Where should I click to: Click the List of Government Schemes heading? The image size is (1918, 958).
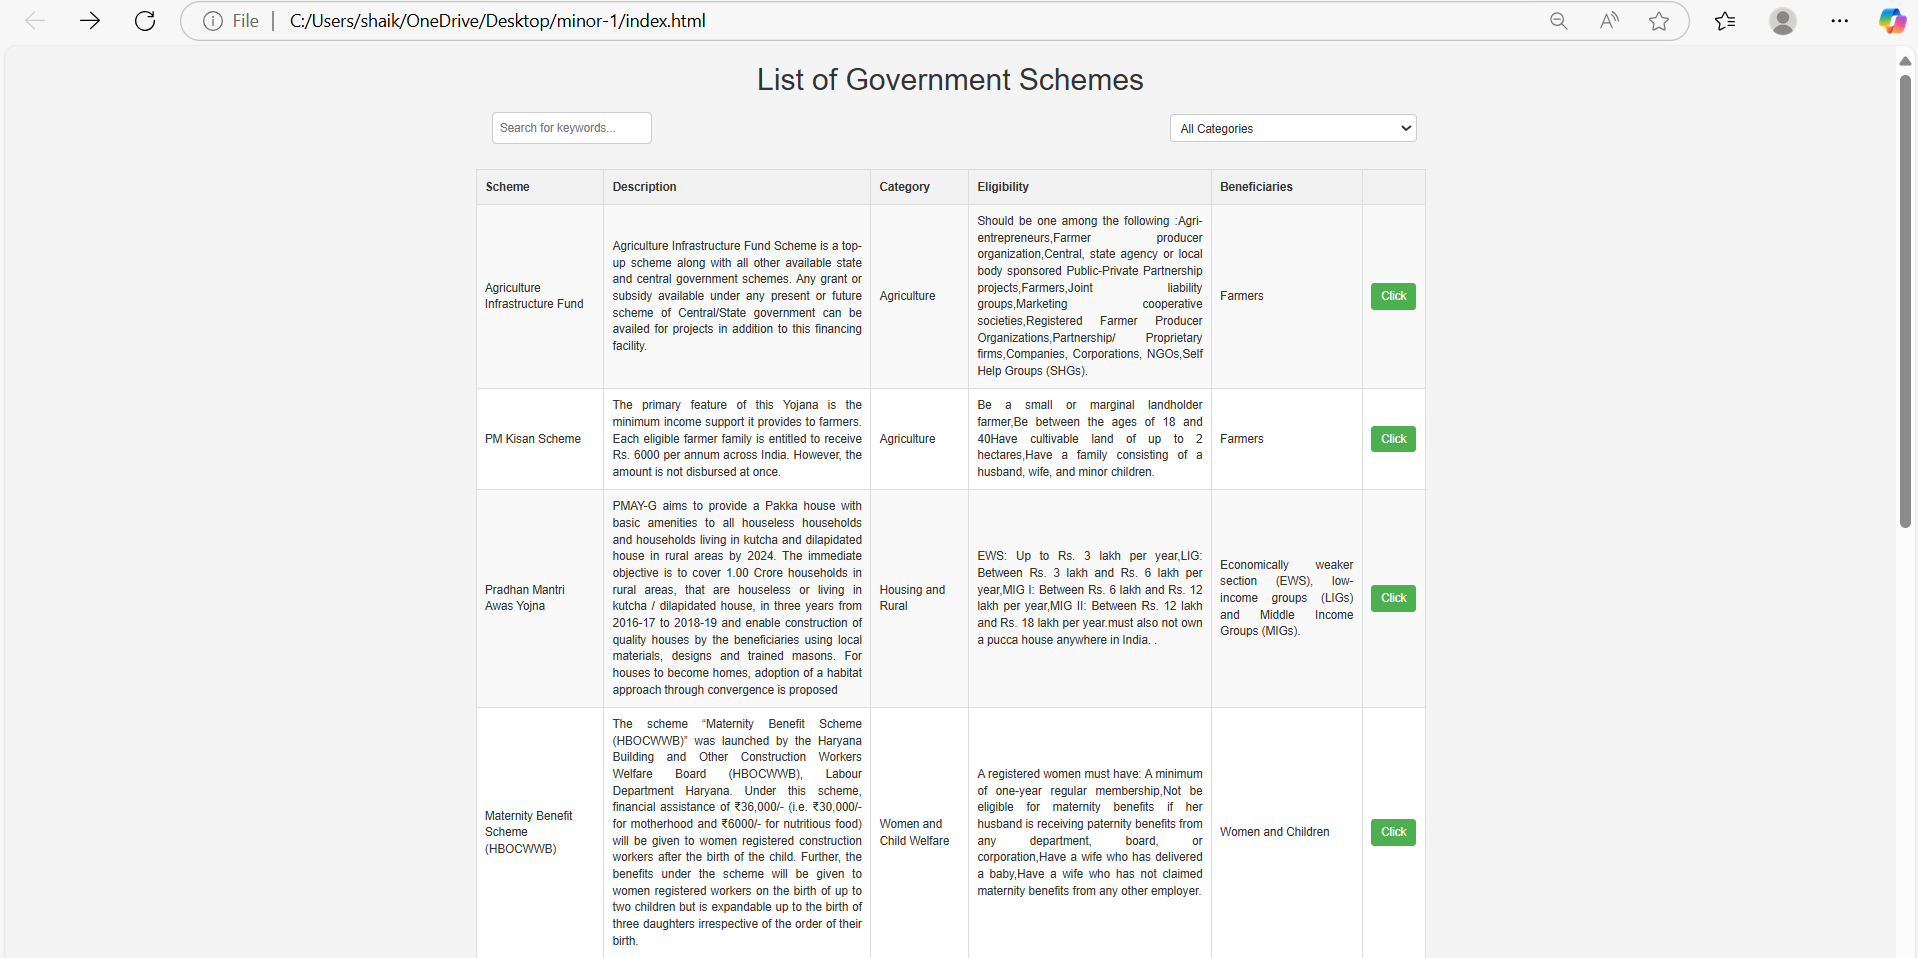point(950,80)
